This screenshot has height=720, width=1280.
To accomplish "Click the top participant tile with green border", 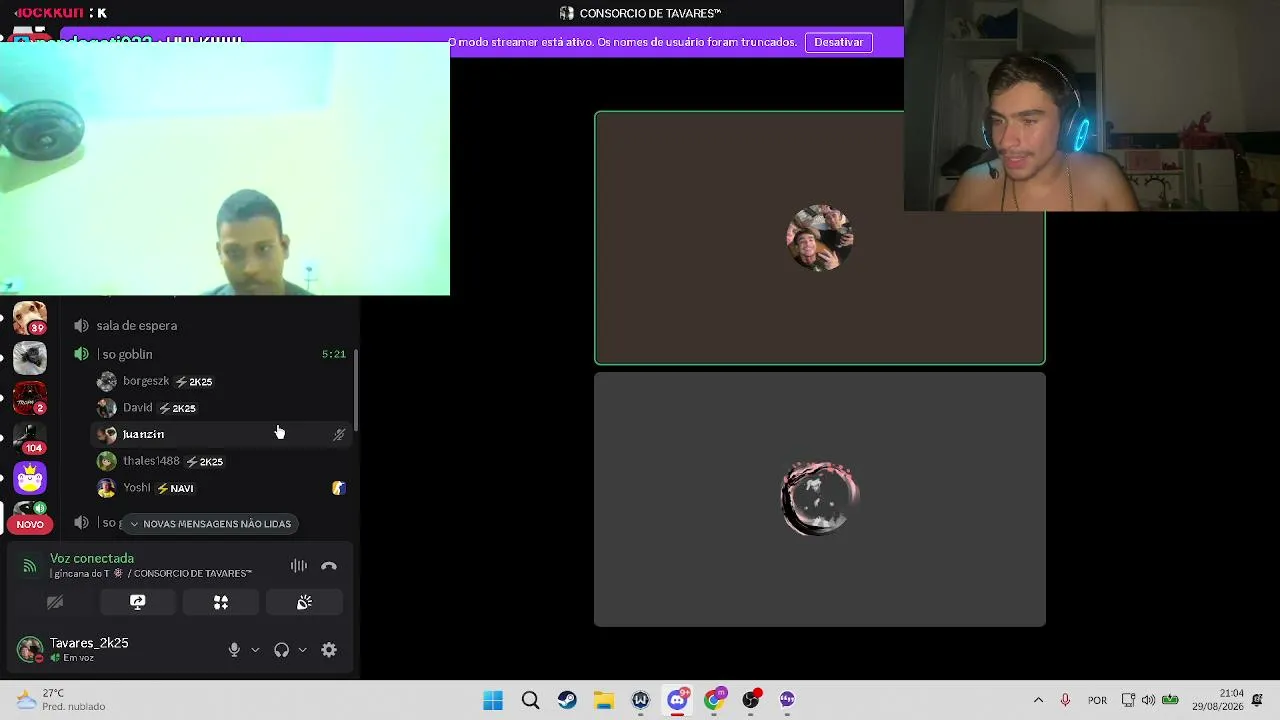I will [x=820, y=238].
